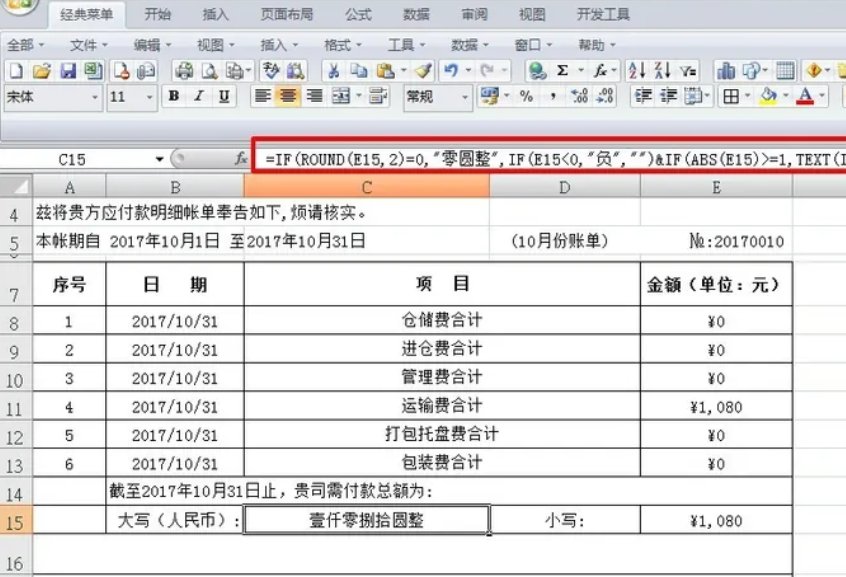Viewport: 846px width, 577px height.
Task: Apply the red font color A
Action: click(x=805, y=97)
